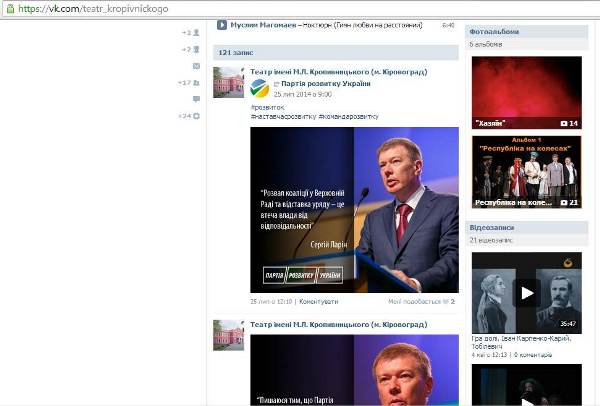Open the 'Партія розвитку України' repost link

click(326, 84)
